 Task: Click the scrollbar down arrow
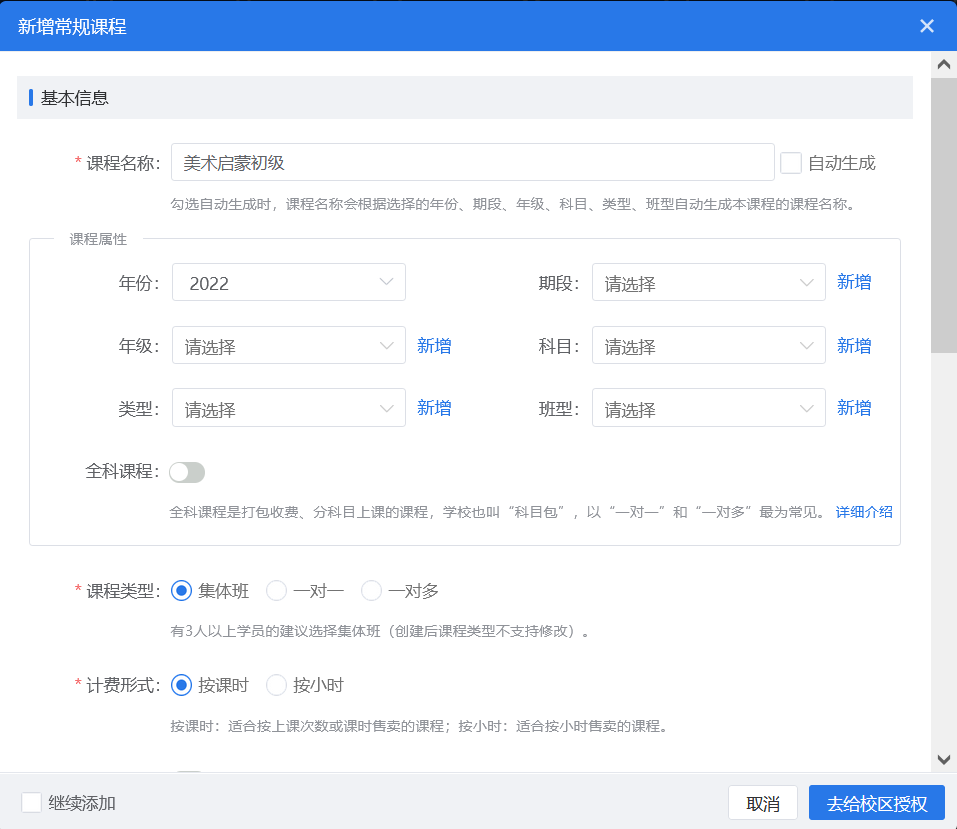[x=944, y=759]
